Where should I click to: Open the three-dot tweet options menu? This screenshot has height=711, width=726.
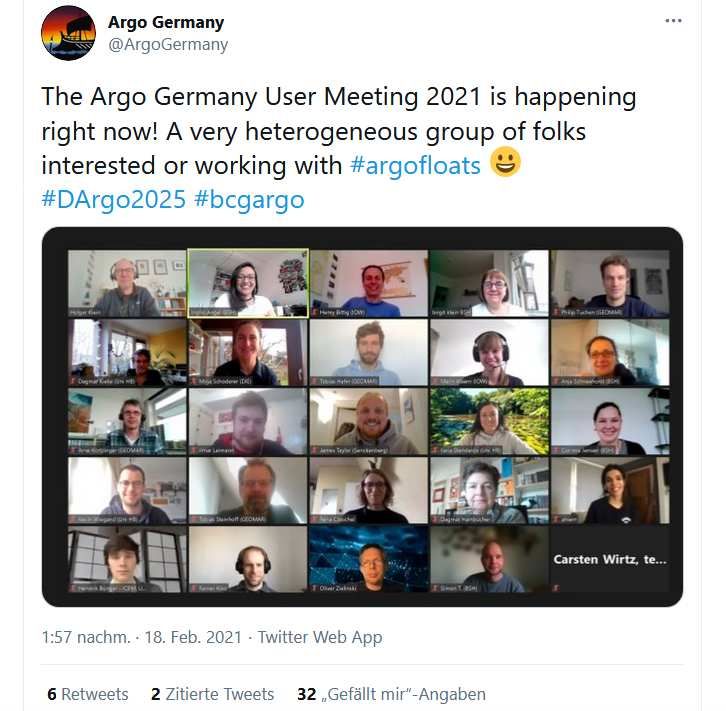pyautogui.click(x=673, y=21)
